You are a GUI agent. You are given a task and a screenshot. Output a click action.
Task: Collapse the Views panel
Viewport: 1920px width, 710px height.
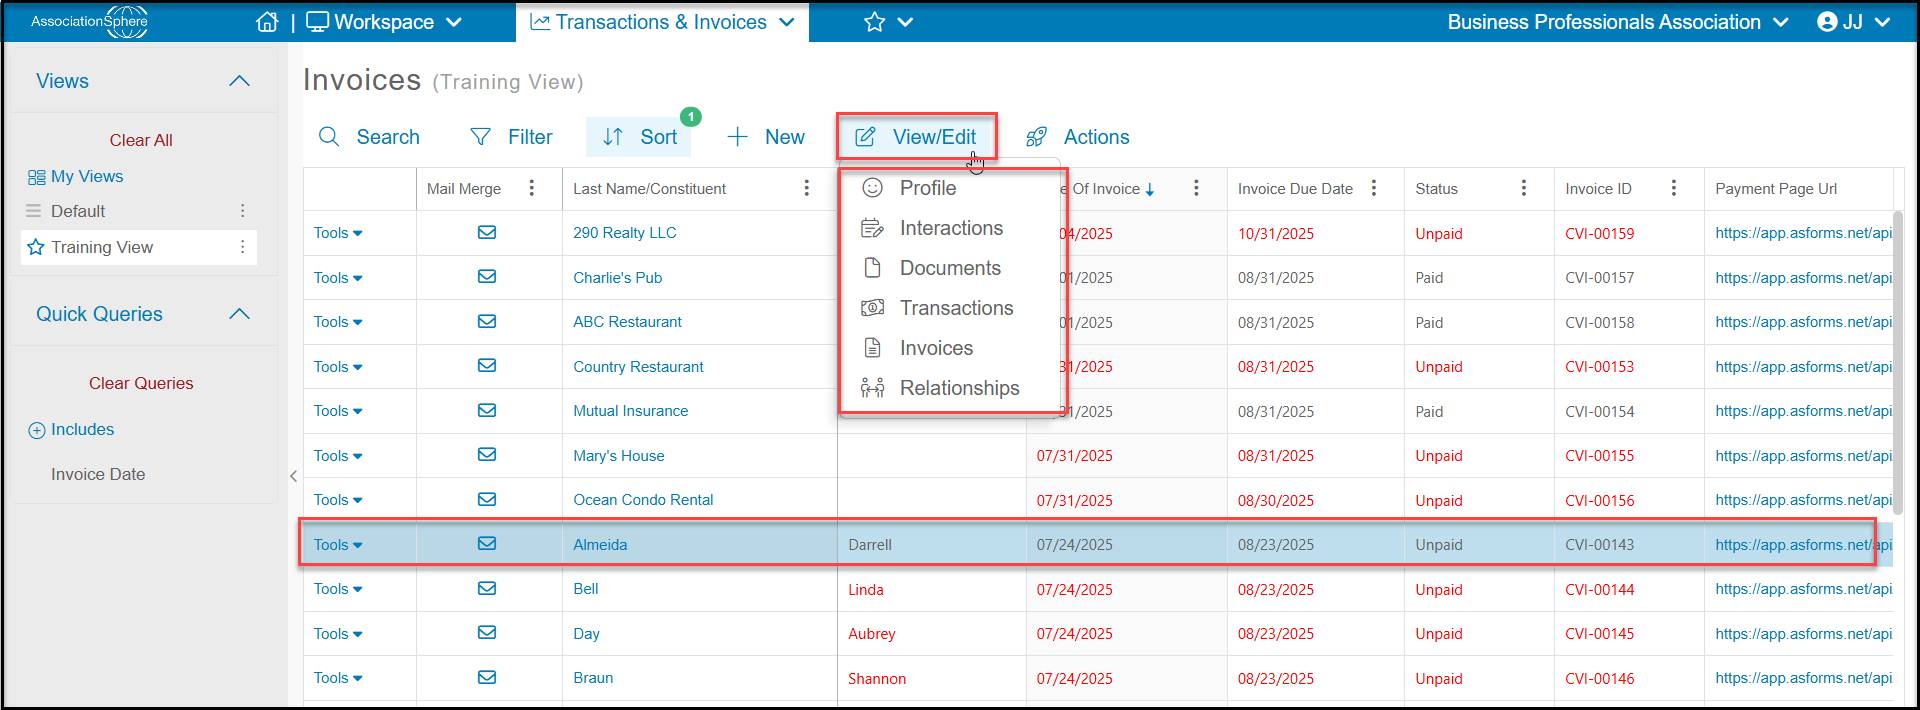[x=240, y=81]
